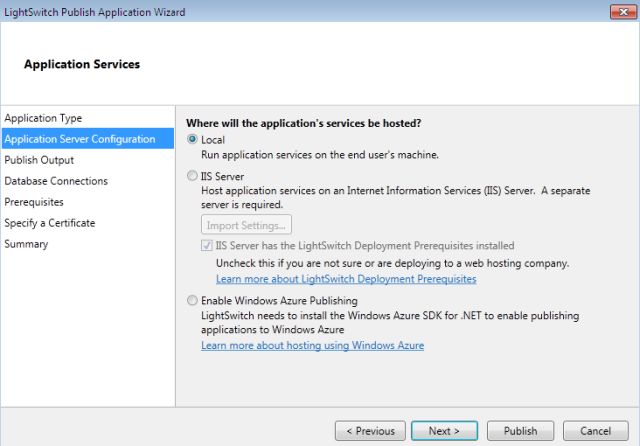640x446 pixels.
Task: Click the Import Settings... button
Action: (246, 224)
